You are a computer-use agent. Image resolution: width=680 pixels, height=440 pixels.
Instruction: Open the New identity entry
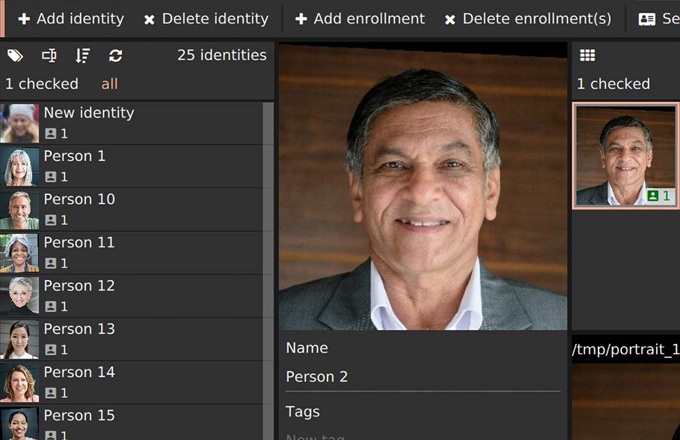pyautogui.click(x=88, y=113)
